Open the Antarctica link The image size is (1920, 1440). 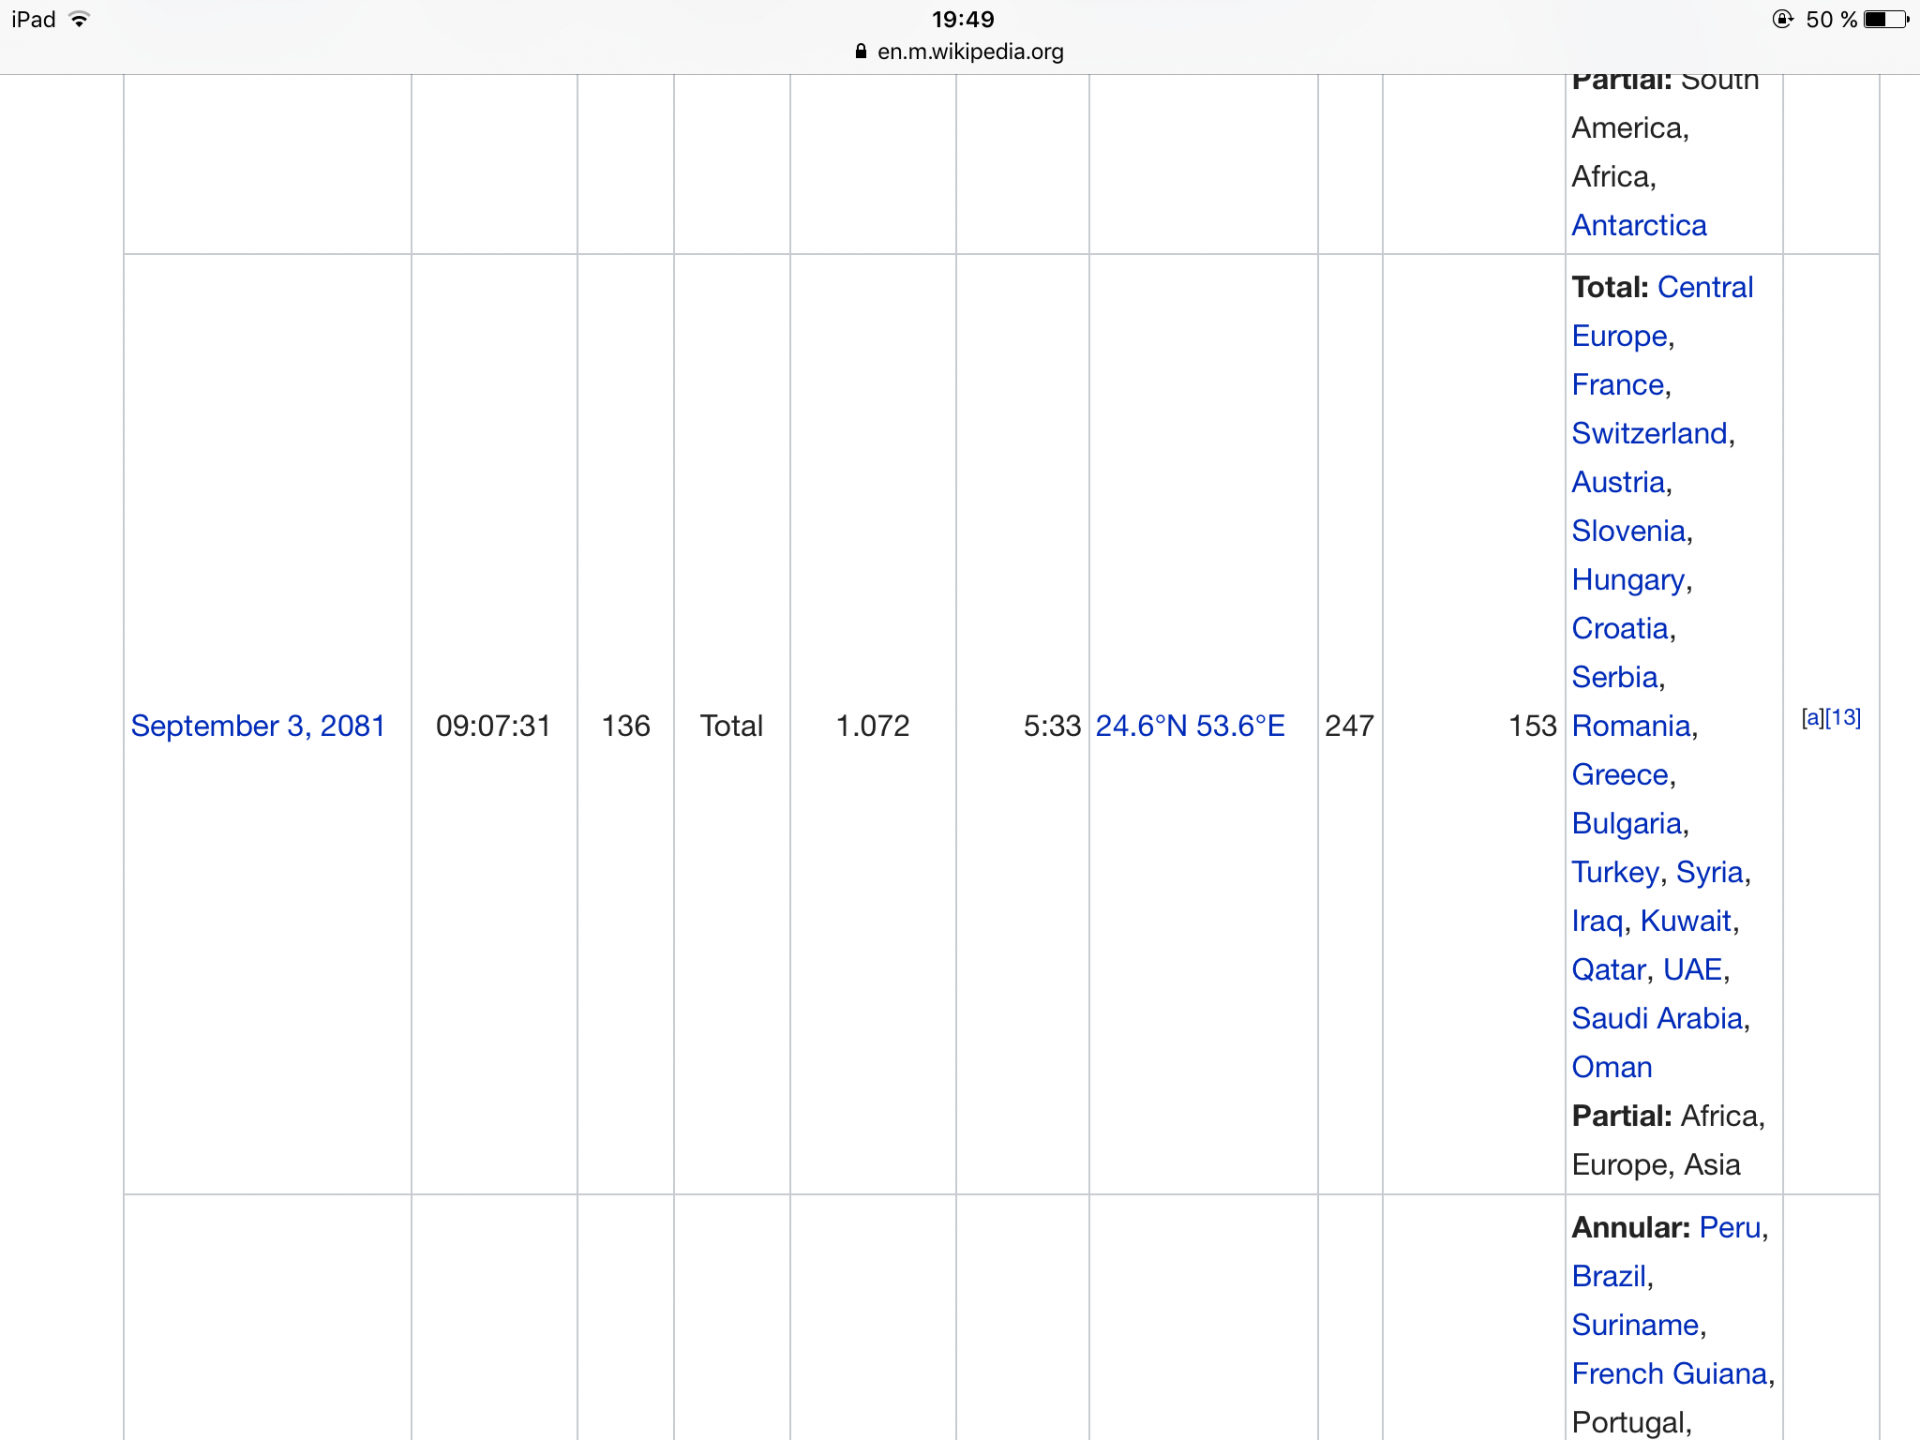(1639, 225)
